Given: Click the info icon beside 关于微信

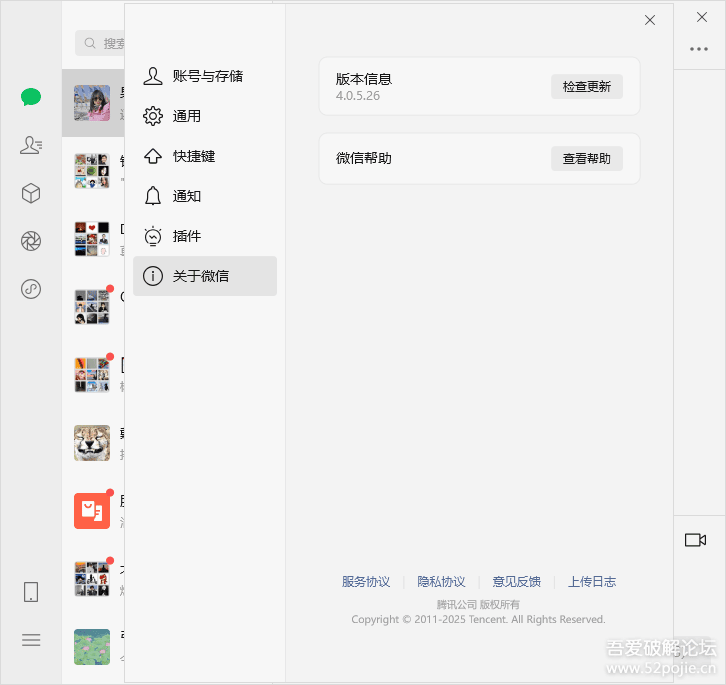Looking at the screenshot, I should pos(153,276).
